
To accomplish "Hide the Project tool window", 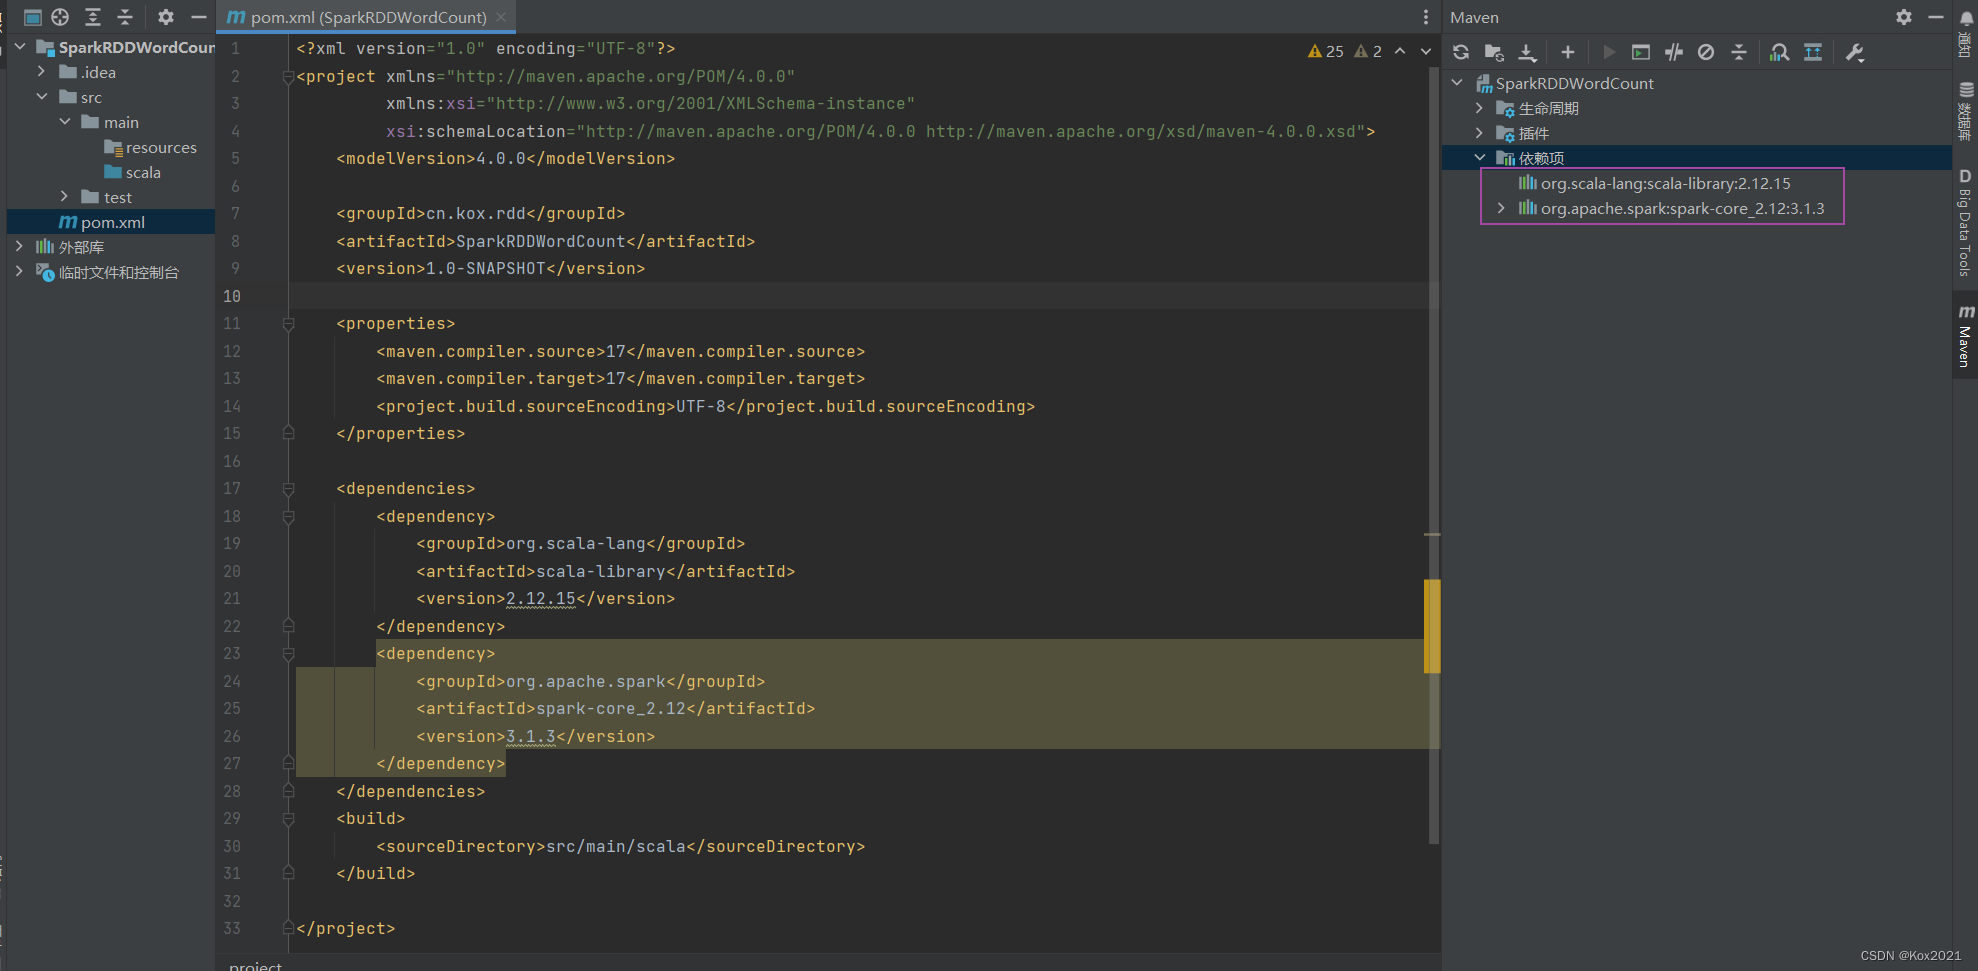I will pyautogui.click(x=199, y=17).
